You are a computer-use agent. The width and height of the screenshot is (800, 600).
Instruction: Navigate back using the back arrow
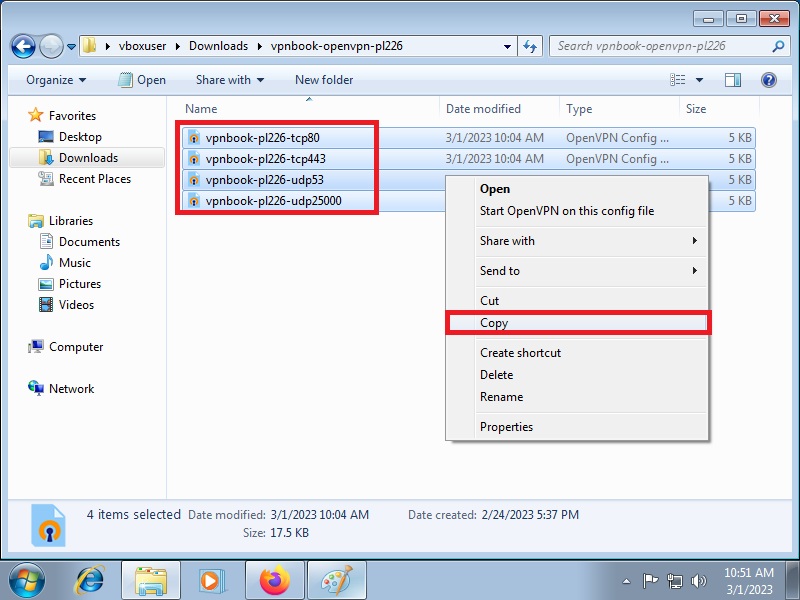(22, 46)
